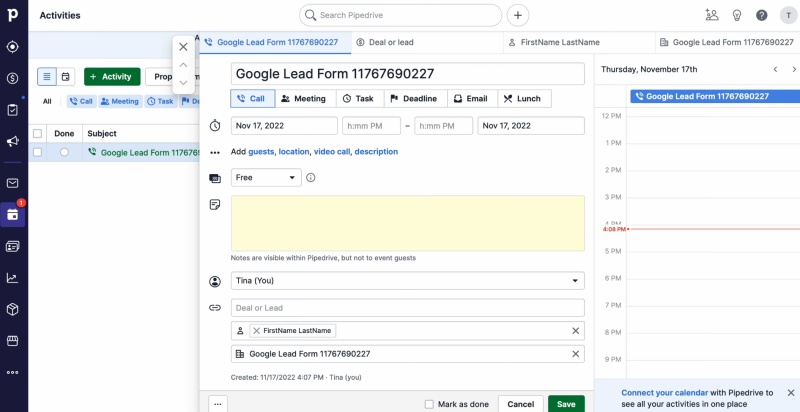The width and height of the screenshot is (800, 412).
Task: Switch to calendar view of activities
Action: point(65,76)
